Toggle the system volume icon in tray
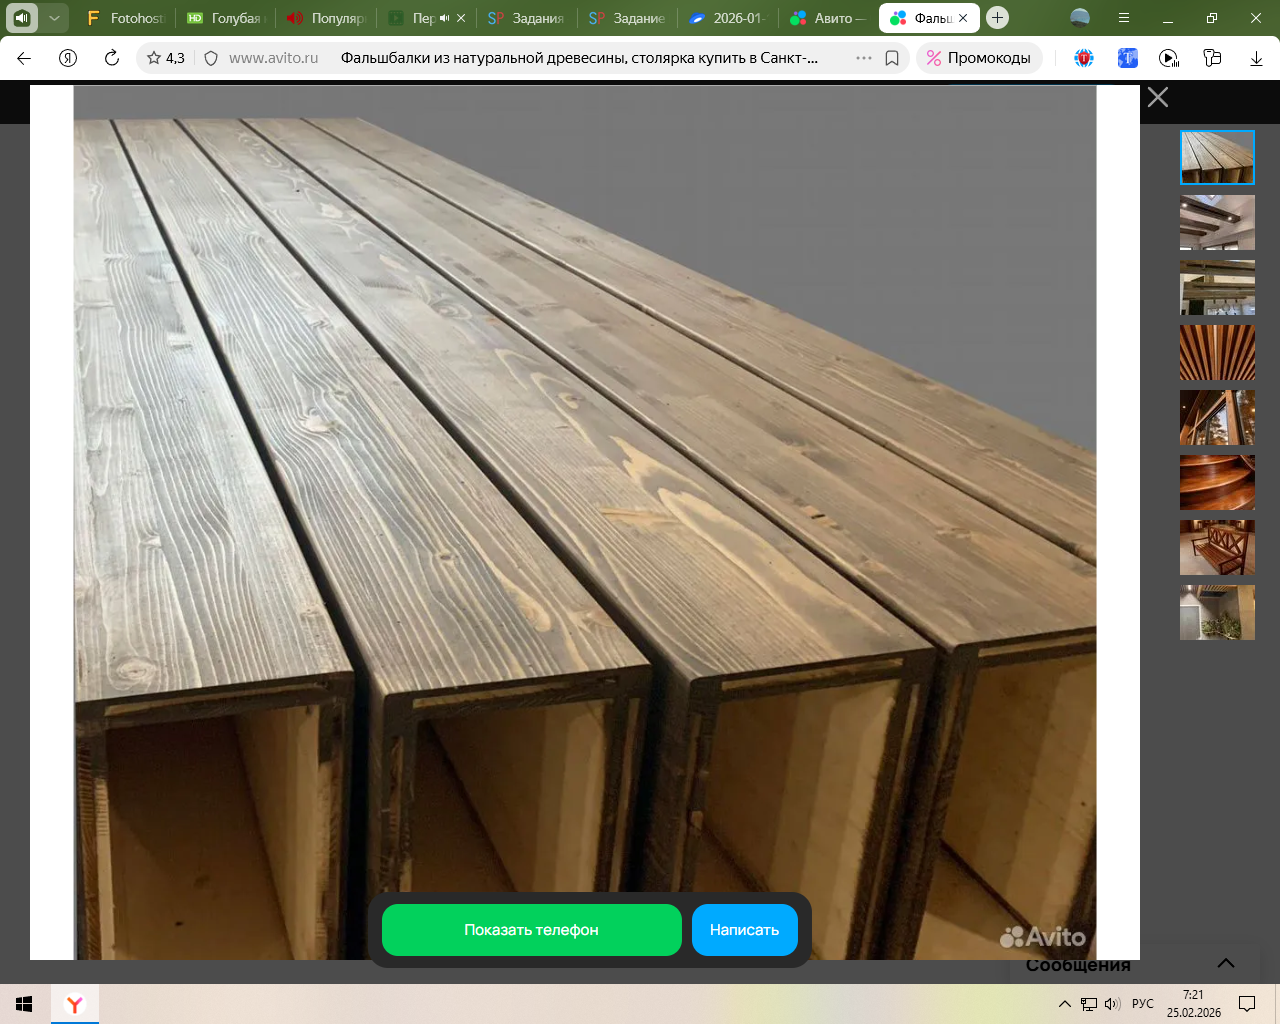1280x1024 pixels. 1112,1004
